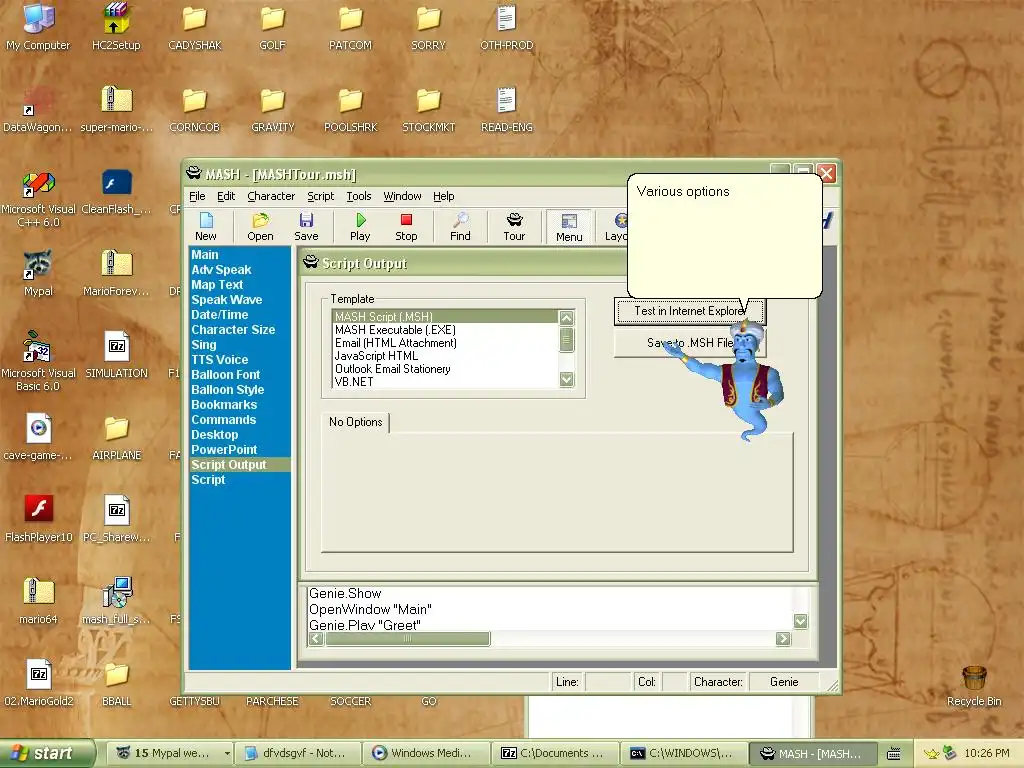Click Template list scroll down arrow
Screen dimensions: 1024x768
click(x=566, y=379)
